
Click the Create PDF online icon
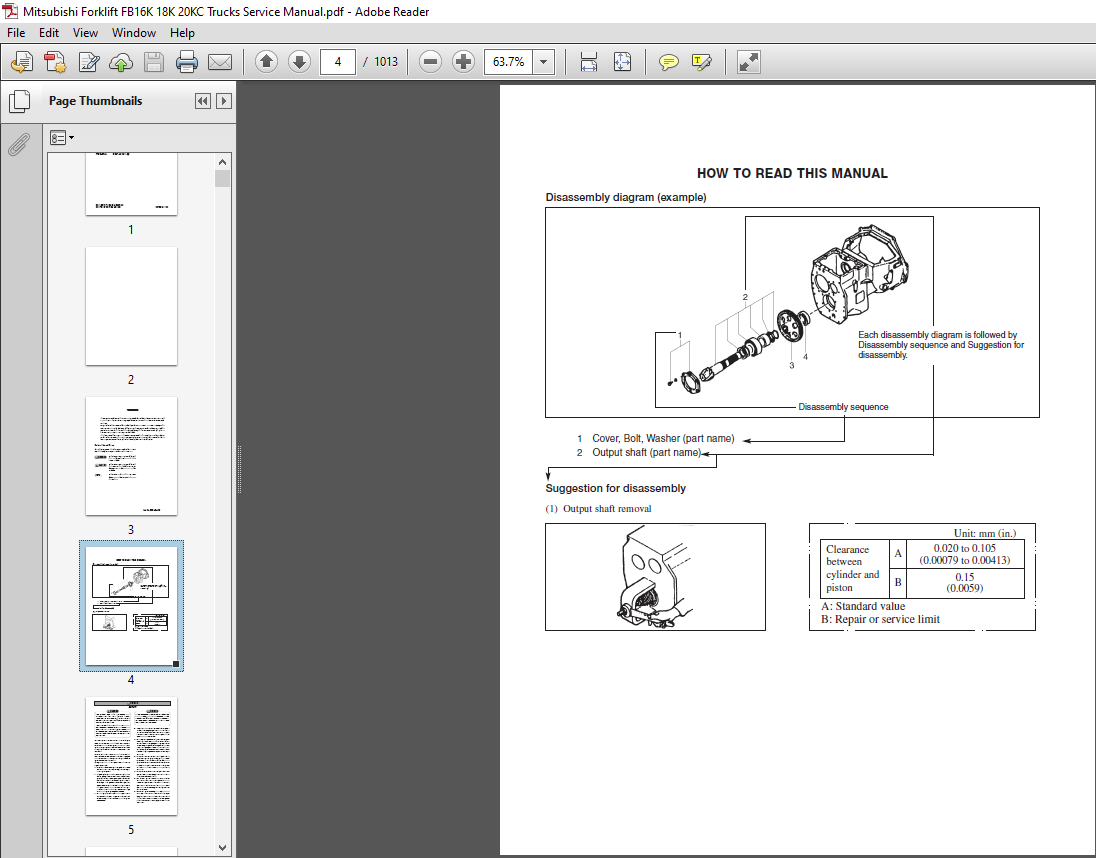pyautogui.click(x=22, y=62)
